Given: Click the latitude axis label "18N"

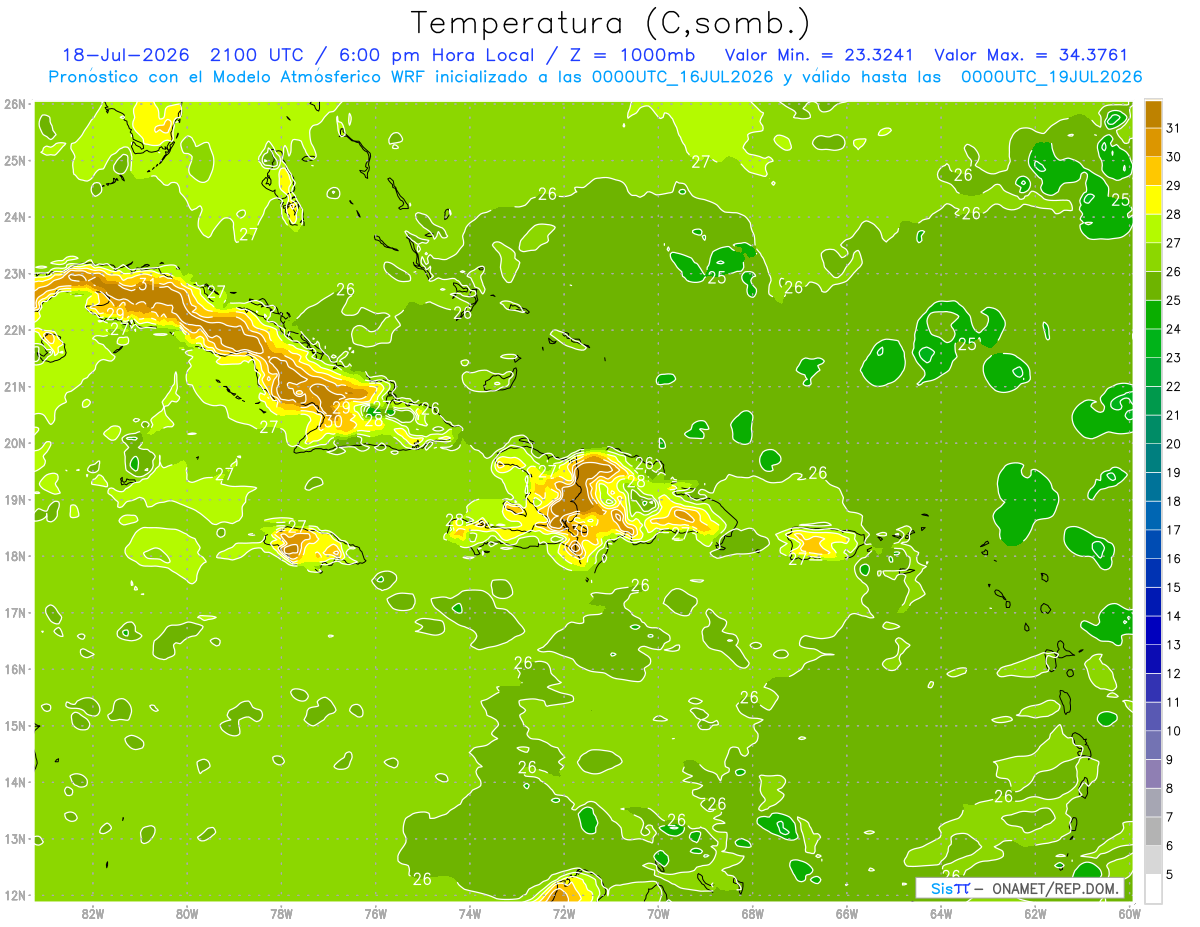Looking at the screenshot, I should (14, 556).
